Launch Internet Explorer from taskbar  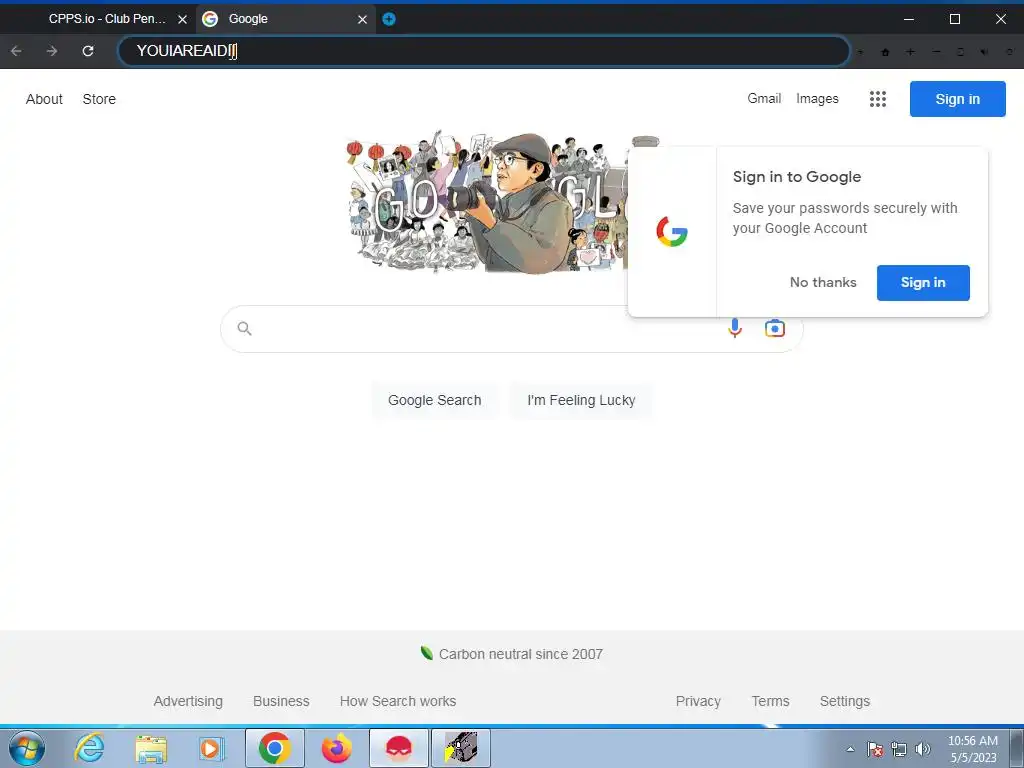click(x=89, y=748)
